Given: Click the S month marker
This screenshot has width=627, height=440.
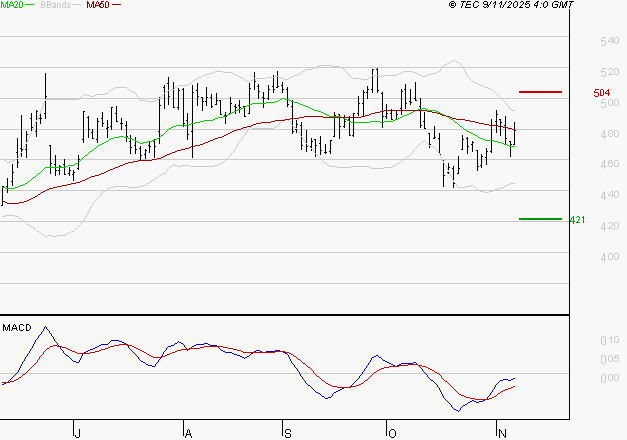Looking at the screenshot, I should click(x=288, y=433).
